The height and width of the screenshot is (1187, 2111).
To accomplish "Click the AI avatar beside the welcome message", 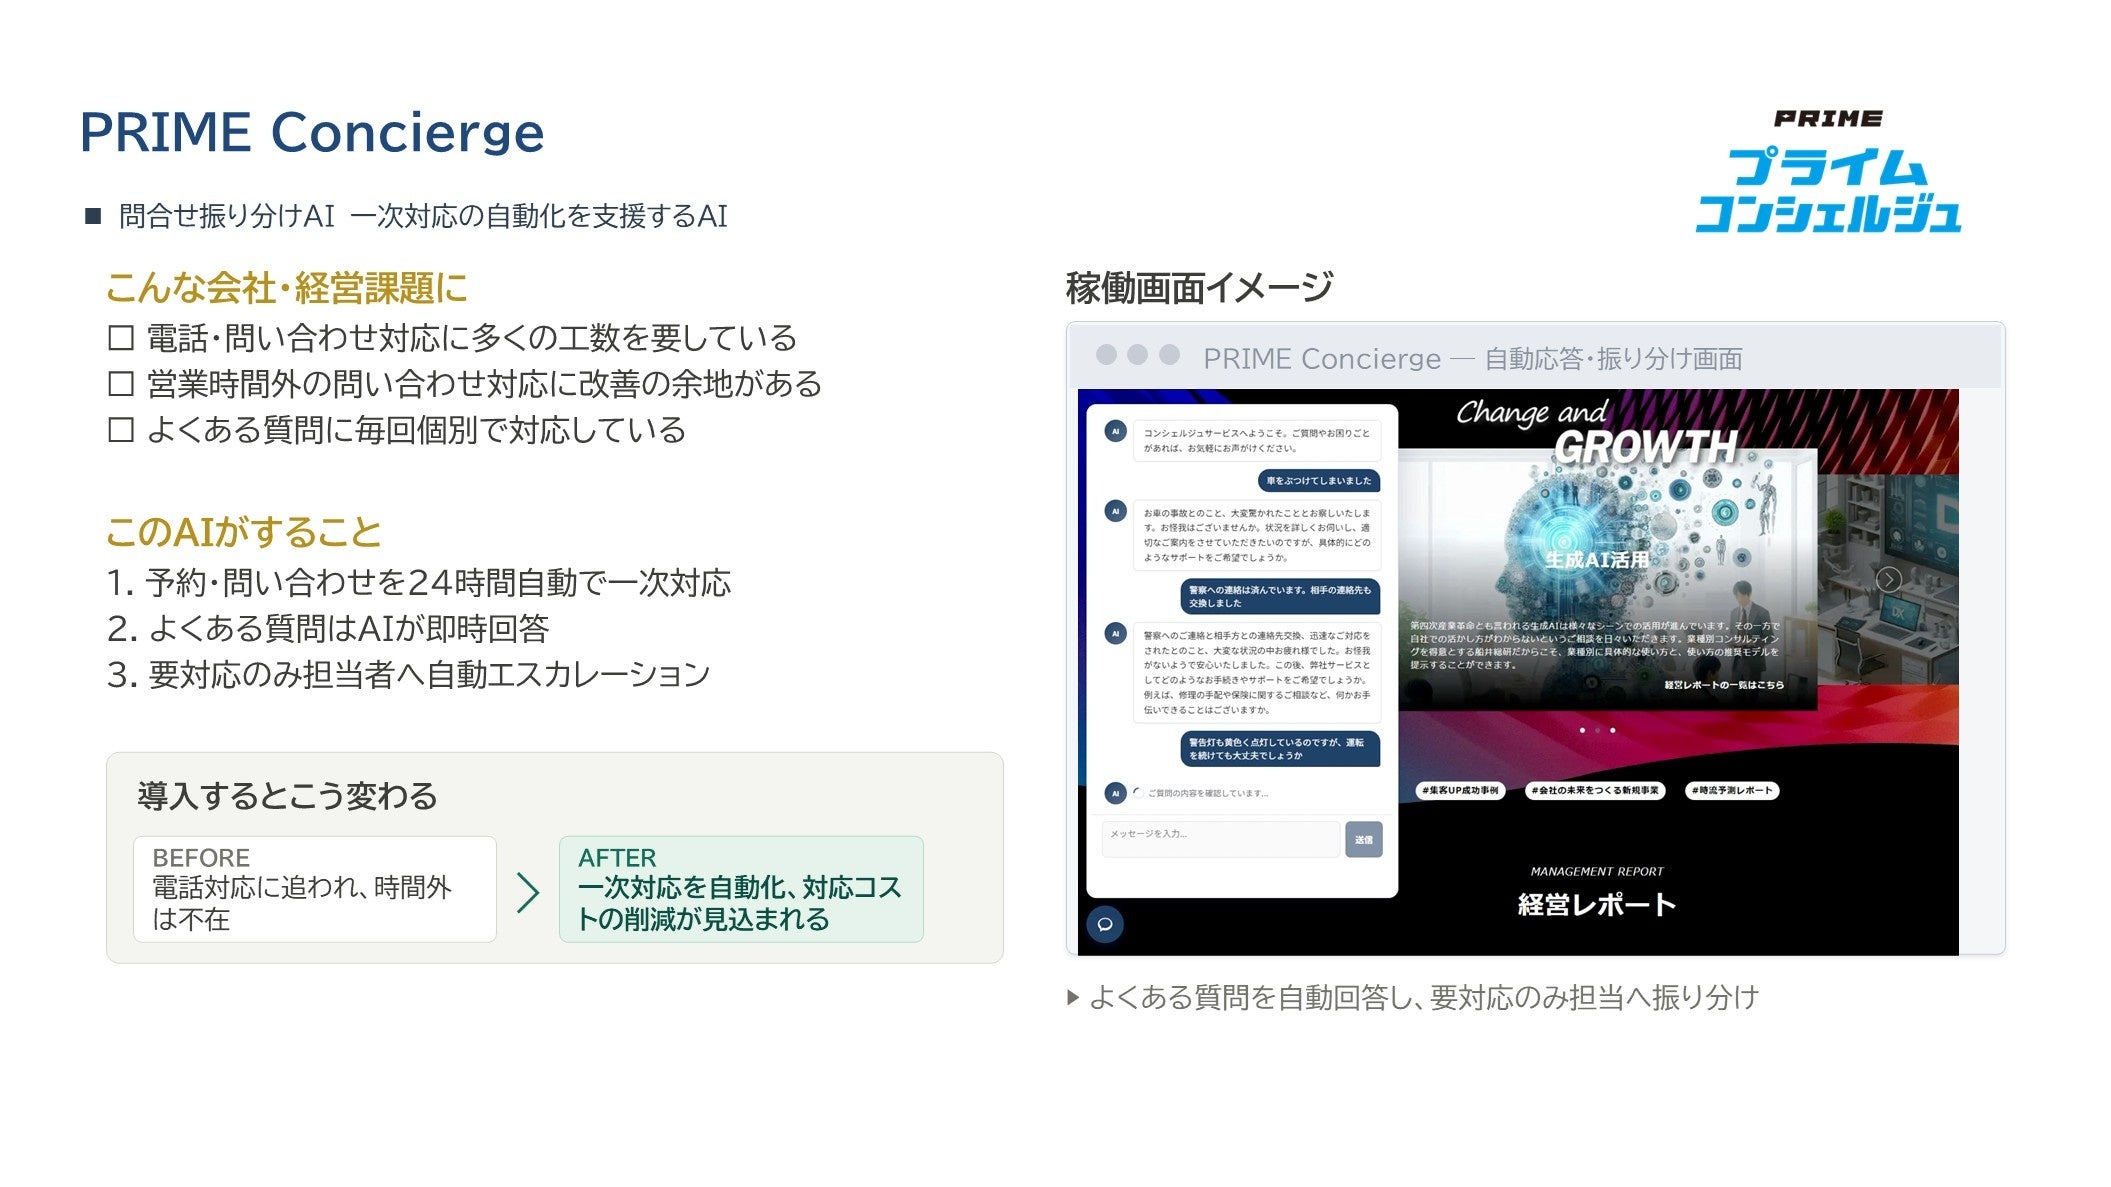I will click(x=1116, y=432).
